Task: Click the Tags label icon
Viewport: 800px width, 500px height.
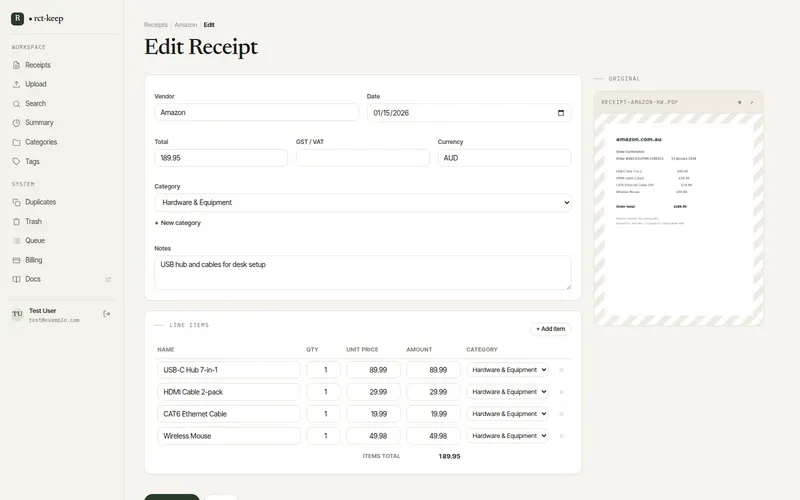Action: pyautogui.click(x=16, y=161)
